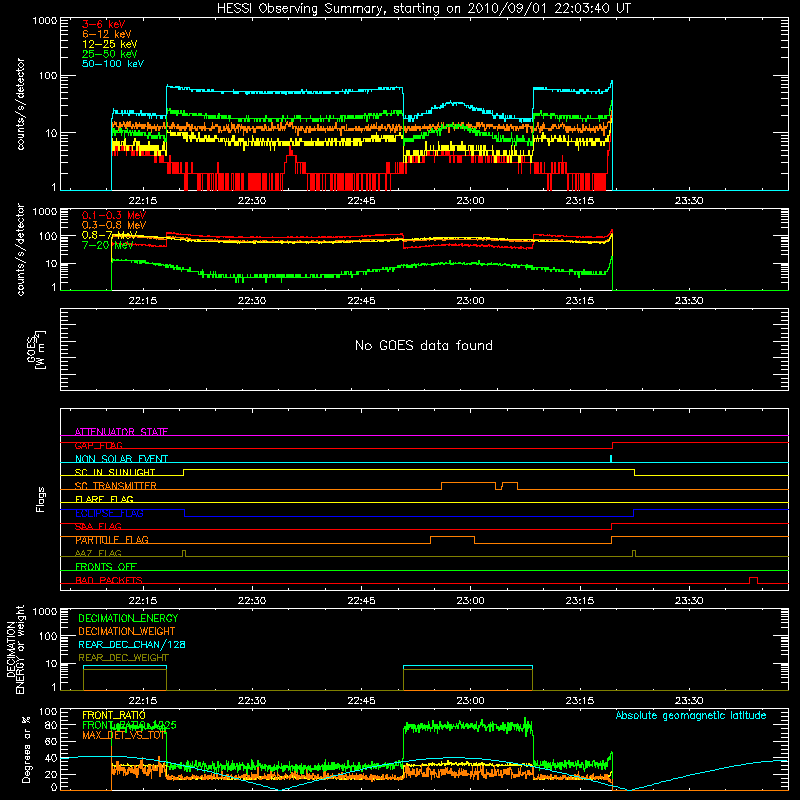Click the DECIMATION ENERGY or weight axis title
Screen dimensions: 800x800
[x=15, y=649]
